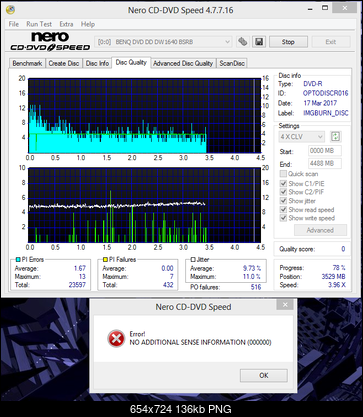The image size is (363, 417).
Task: Toggle the Show C1/PIE checkbox
Action: coord(283,183)
